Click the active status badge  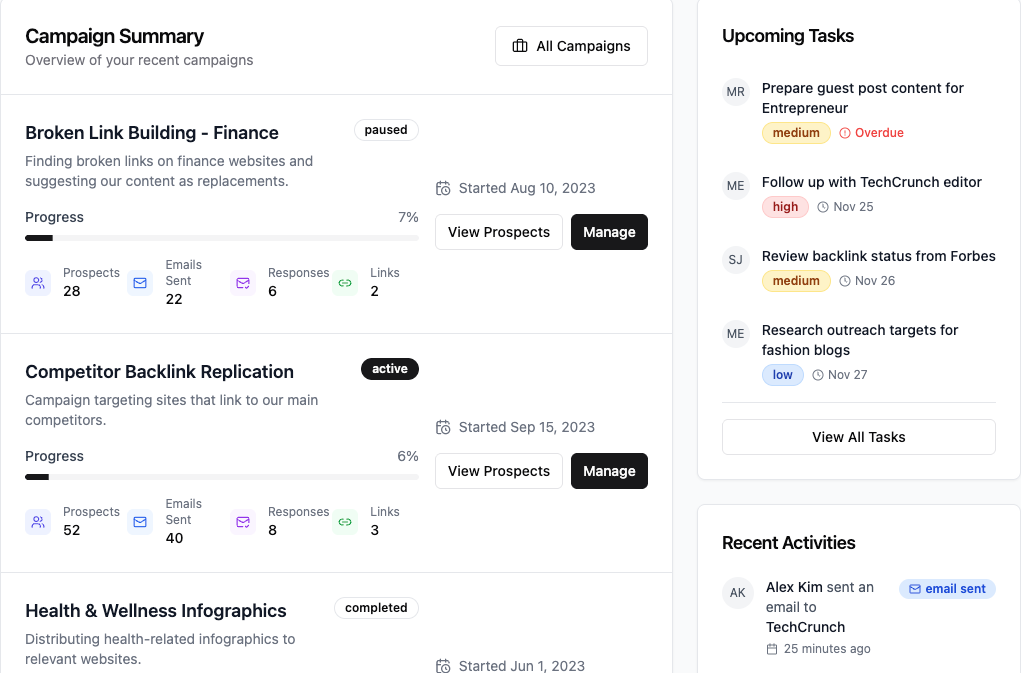click(x=389, y=369)
